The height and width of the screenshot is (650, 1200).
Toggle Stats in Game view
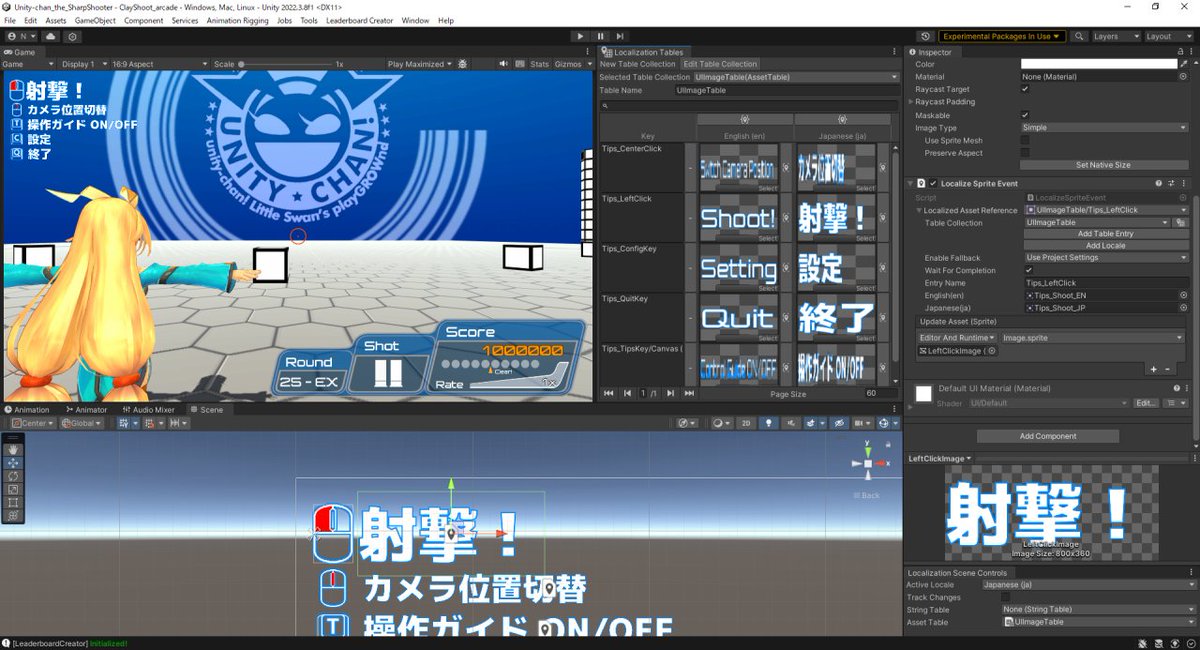pos(540,64)
